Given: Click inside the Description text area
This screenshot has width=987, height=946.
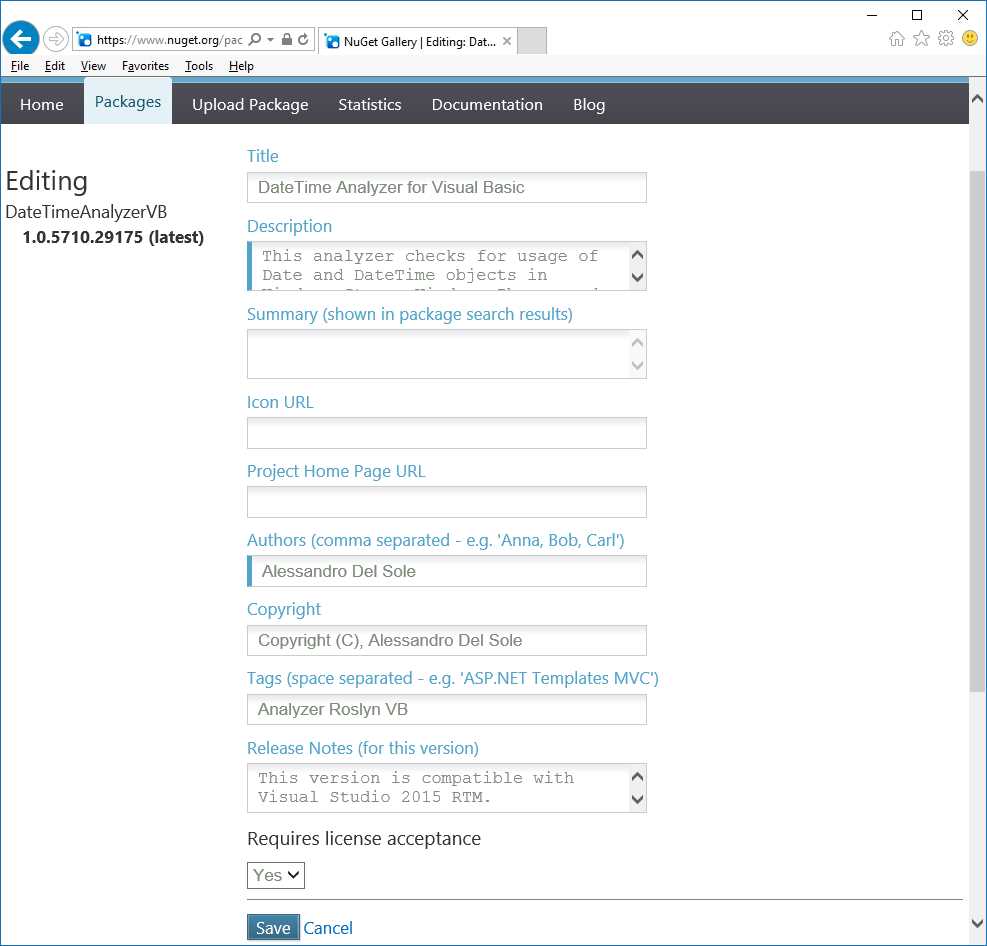Looking at the screenshot, I should pos(439,266).
